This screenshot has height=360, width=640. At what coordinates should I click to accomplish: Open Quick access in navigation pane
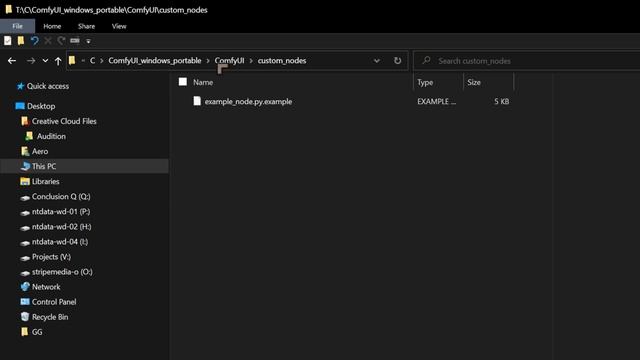click(x=48, y=86)
